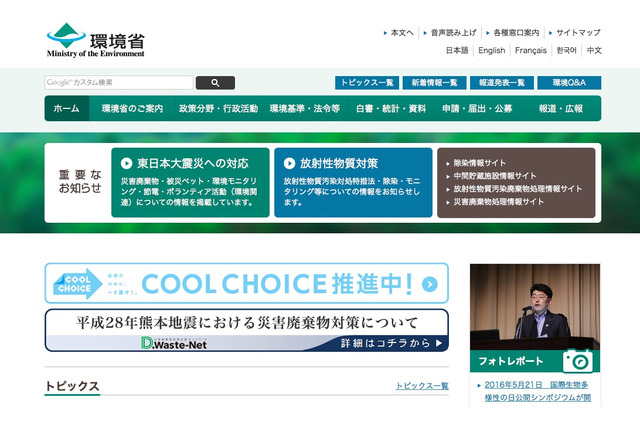Click the Ministry of the Environment logo
The width and height of the screenshot is (640, 426).
96,40
